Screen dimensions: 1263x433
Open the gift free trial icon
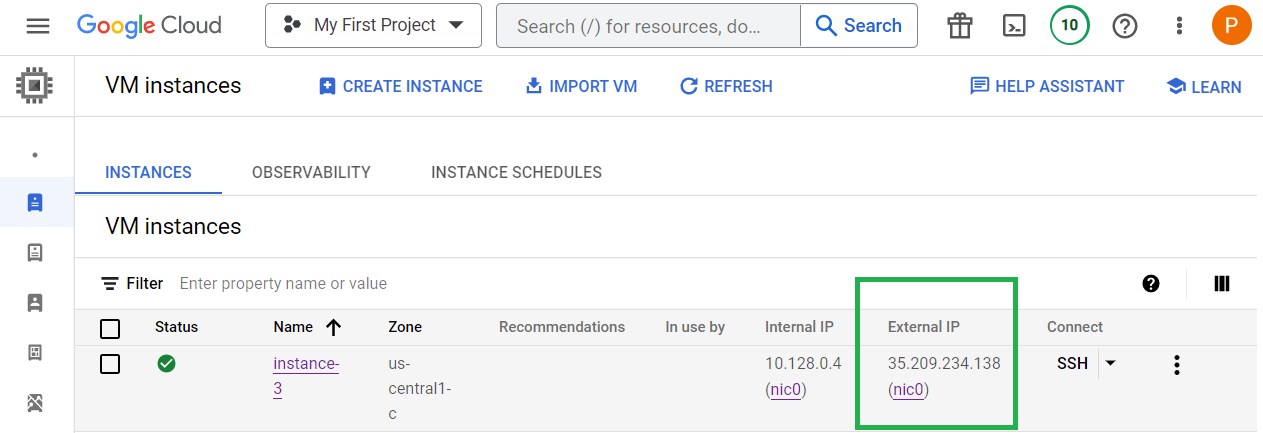(960, 26)
